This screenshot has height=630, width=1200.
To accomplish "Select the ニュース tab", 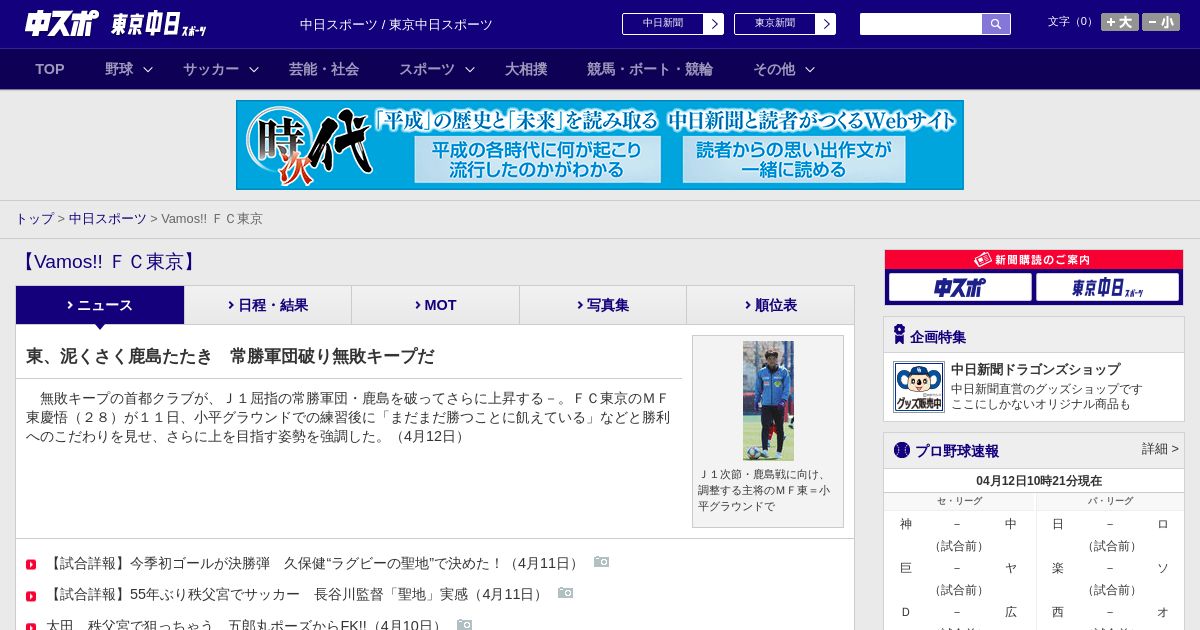I will pyautogui.click(x=100, y=305).
